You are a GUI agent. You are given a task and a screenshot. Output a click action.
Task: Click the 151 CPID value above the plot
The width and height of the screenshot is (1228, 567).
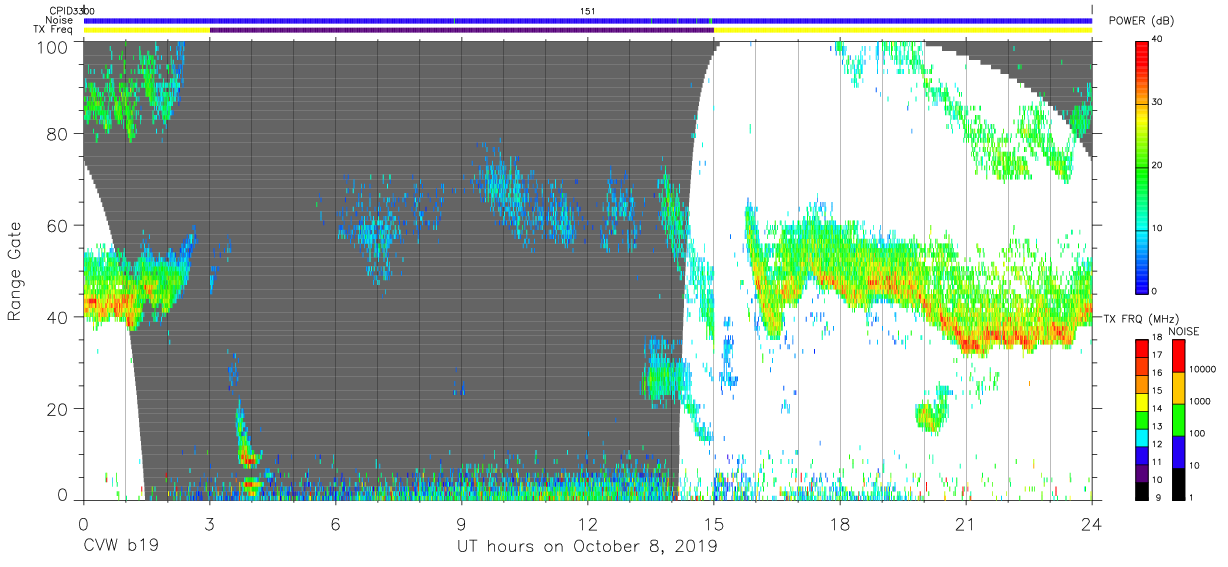[588, 11]
